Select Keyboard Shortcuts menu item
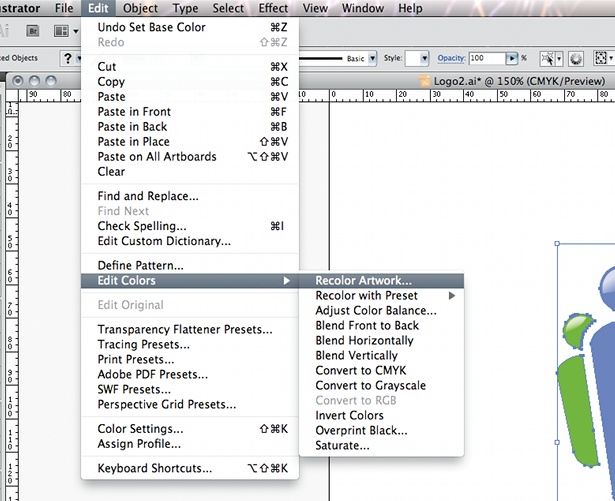This screenshot has width=615, height=501. (x=190, y=468)
